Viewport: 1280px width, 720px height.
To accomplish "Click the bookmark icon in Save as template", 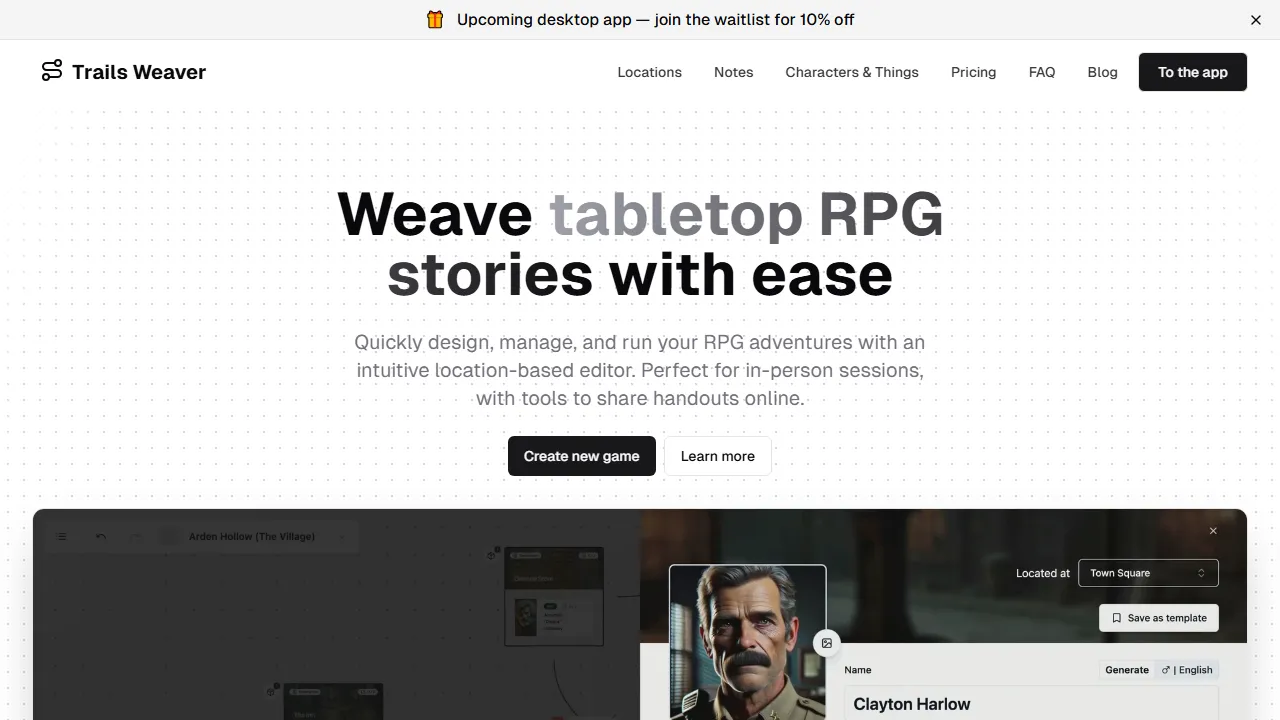I will [1117, 618].
